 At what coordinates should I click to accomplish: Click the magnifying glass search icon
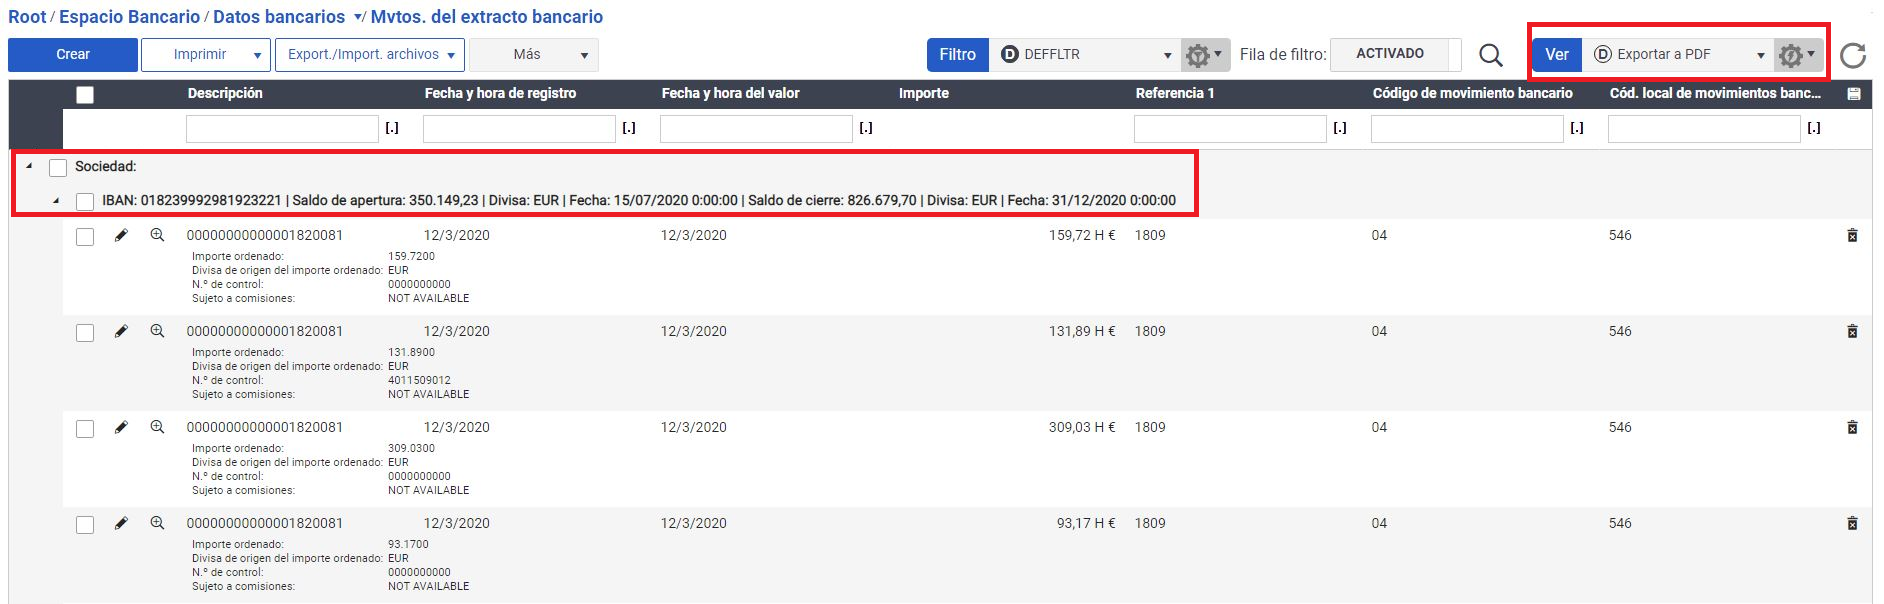[x=1490, y=55]
